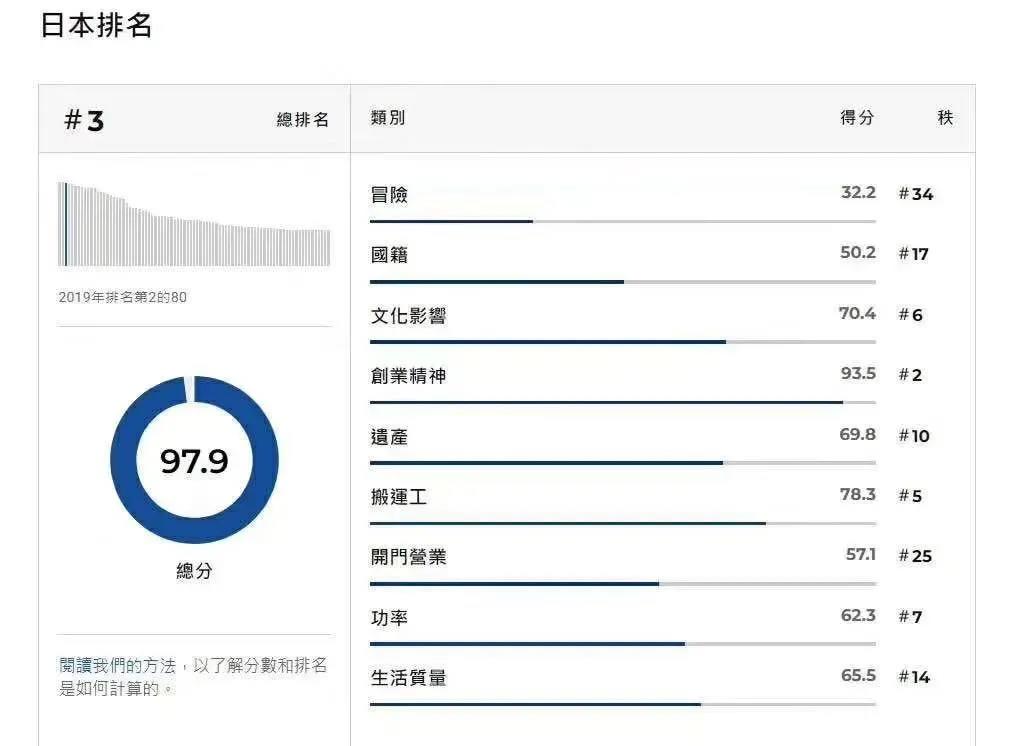Click the 冒險 progress bar
Image resolution: width=1012 pixels, height=746 pixels.
pyautogui.click(x=623, y=221)
